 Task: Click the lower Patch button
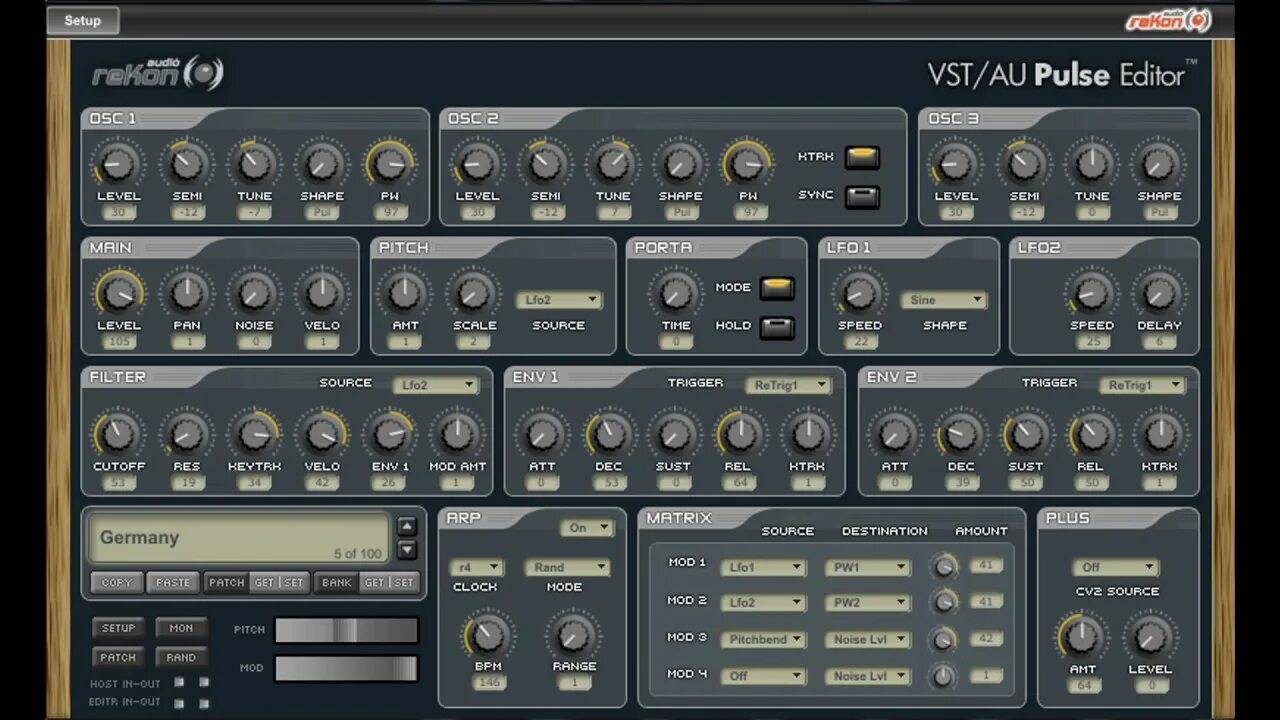coord(118,657)
